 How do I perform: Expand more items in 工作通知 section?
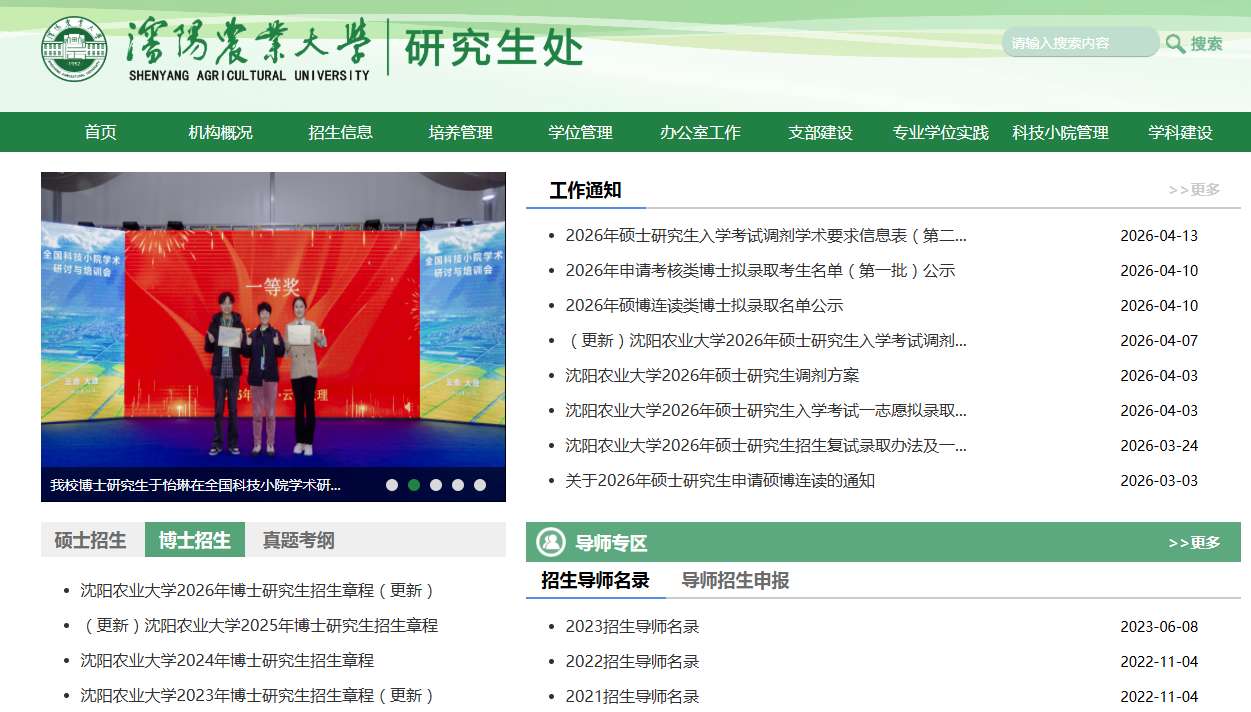pyautogui.click(x=1194, y=190)
